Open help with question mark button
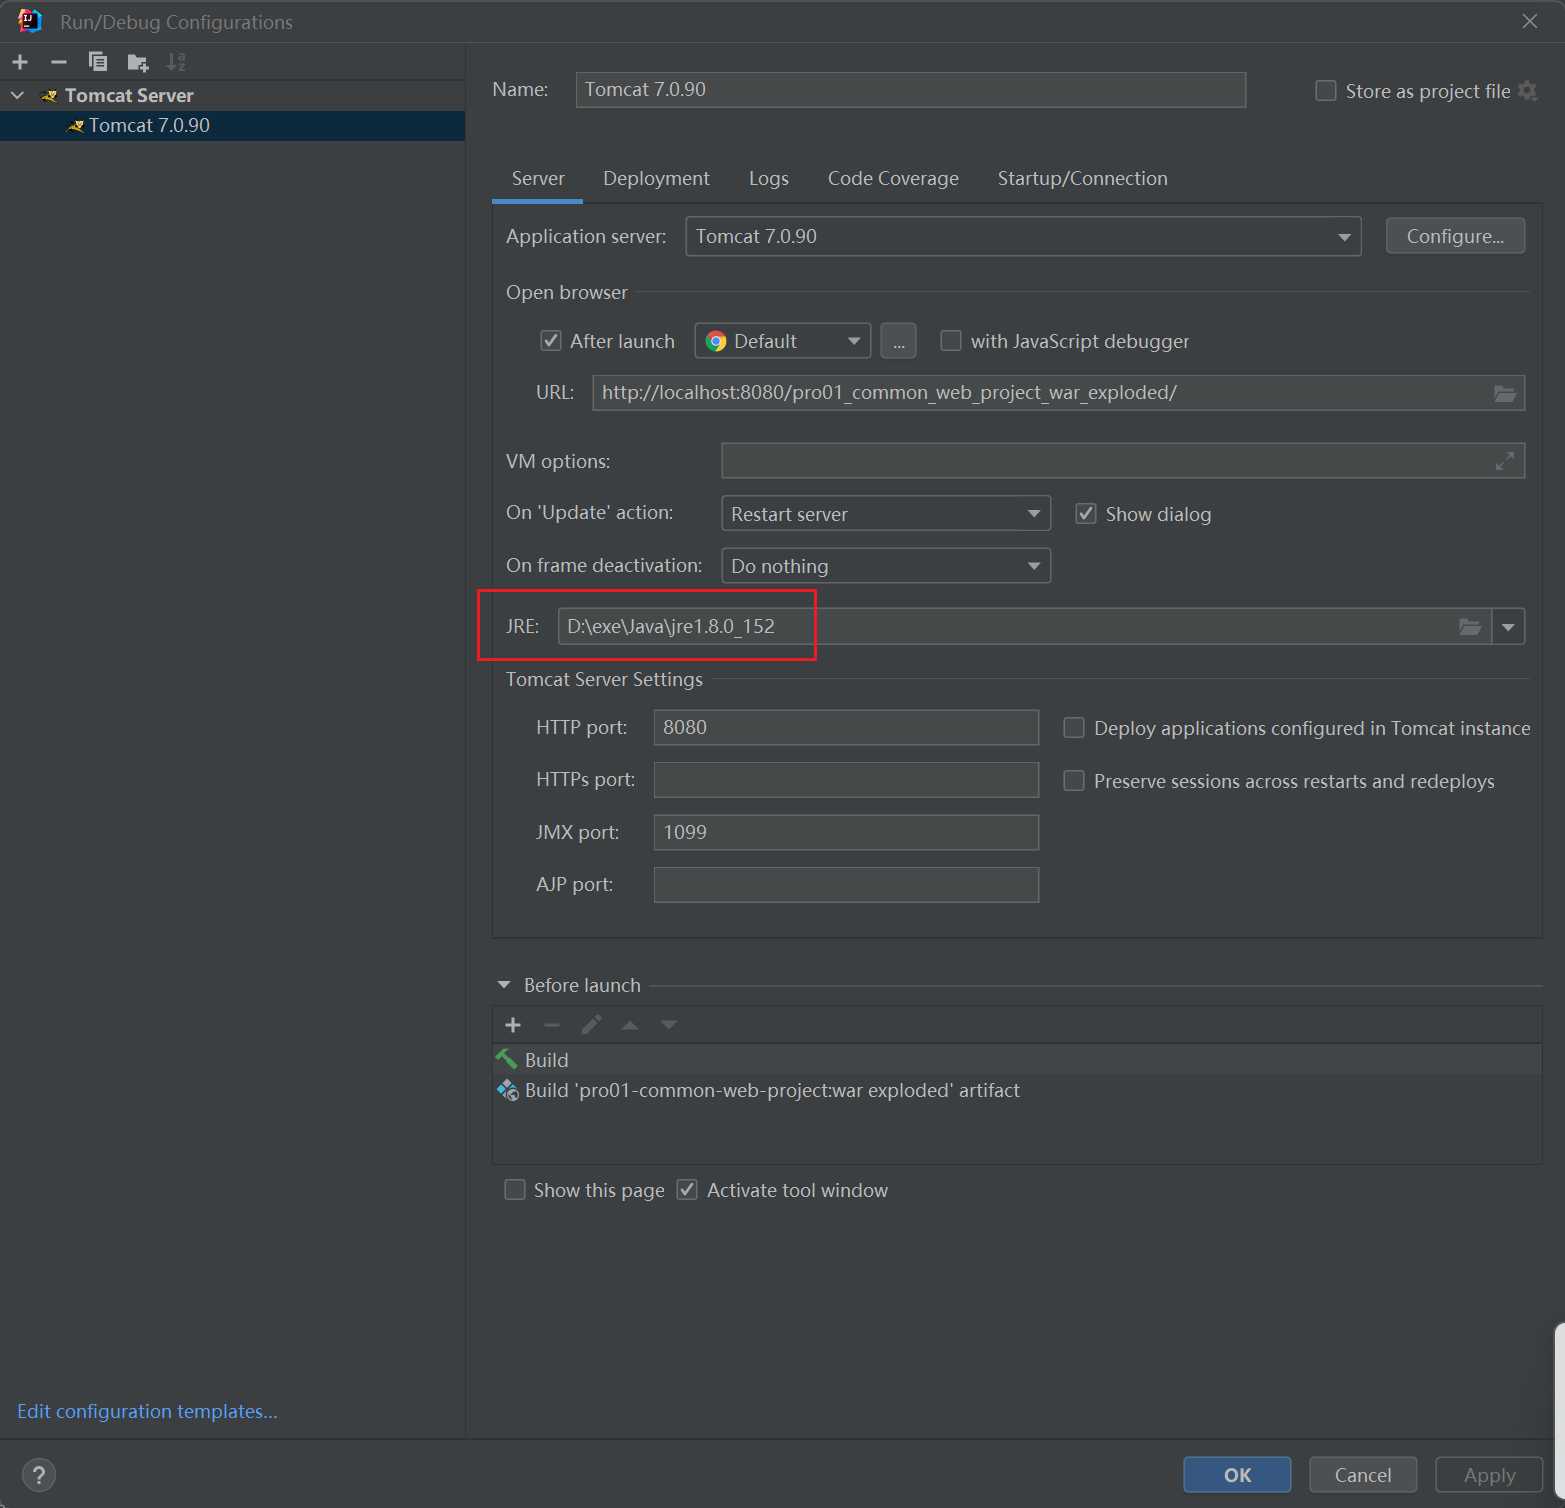Viewport: 1565px width, 1508px height. (39, 1475)
